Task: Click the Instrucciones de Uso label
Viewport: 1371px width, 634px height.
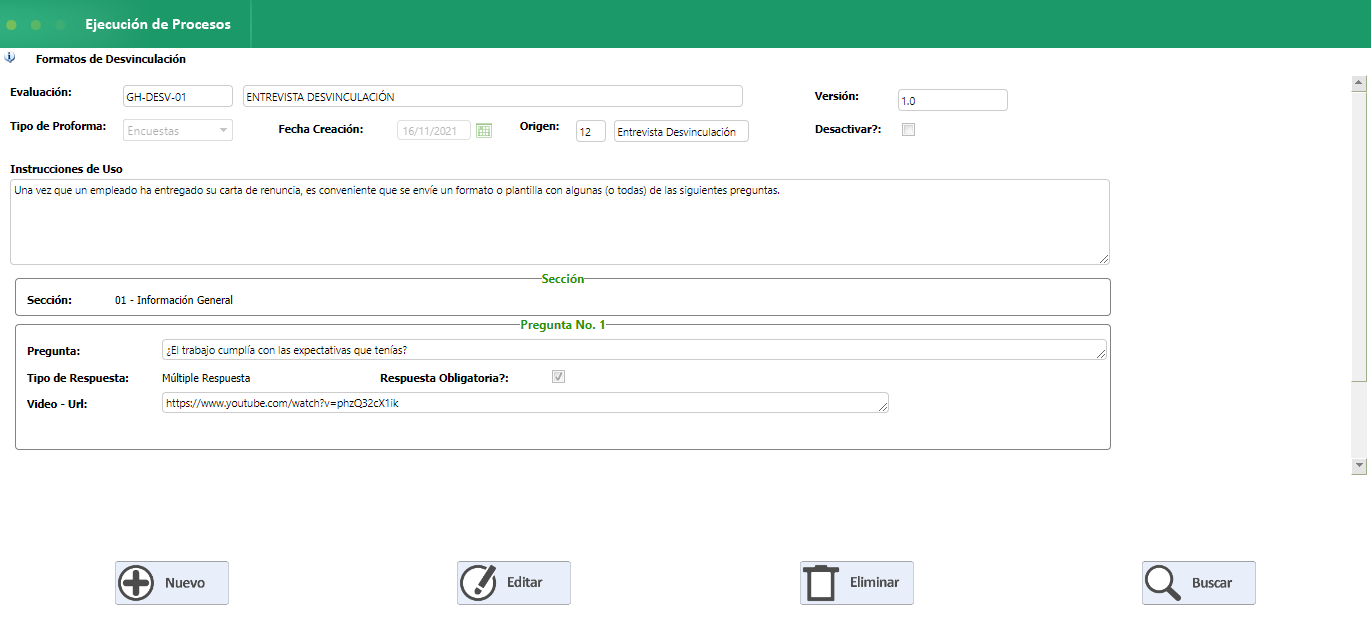Action: (x=66, y=169)
